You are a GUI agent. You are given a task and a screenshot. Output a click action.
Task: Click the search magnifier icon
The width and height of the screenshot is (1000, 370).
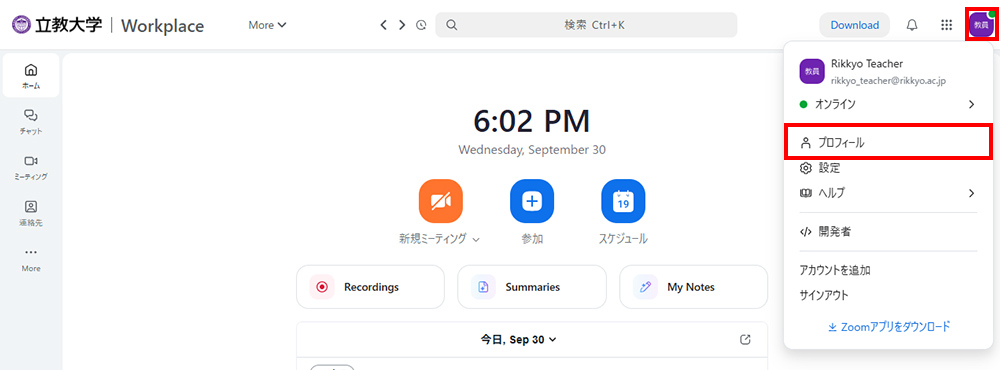(452, 26)
